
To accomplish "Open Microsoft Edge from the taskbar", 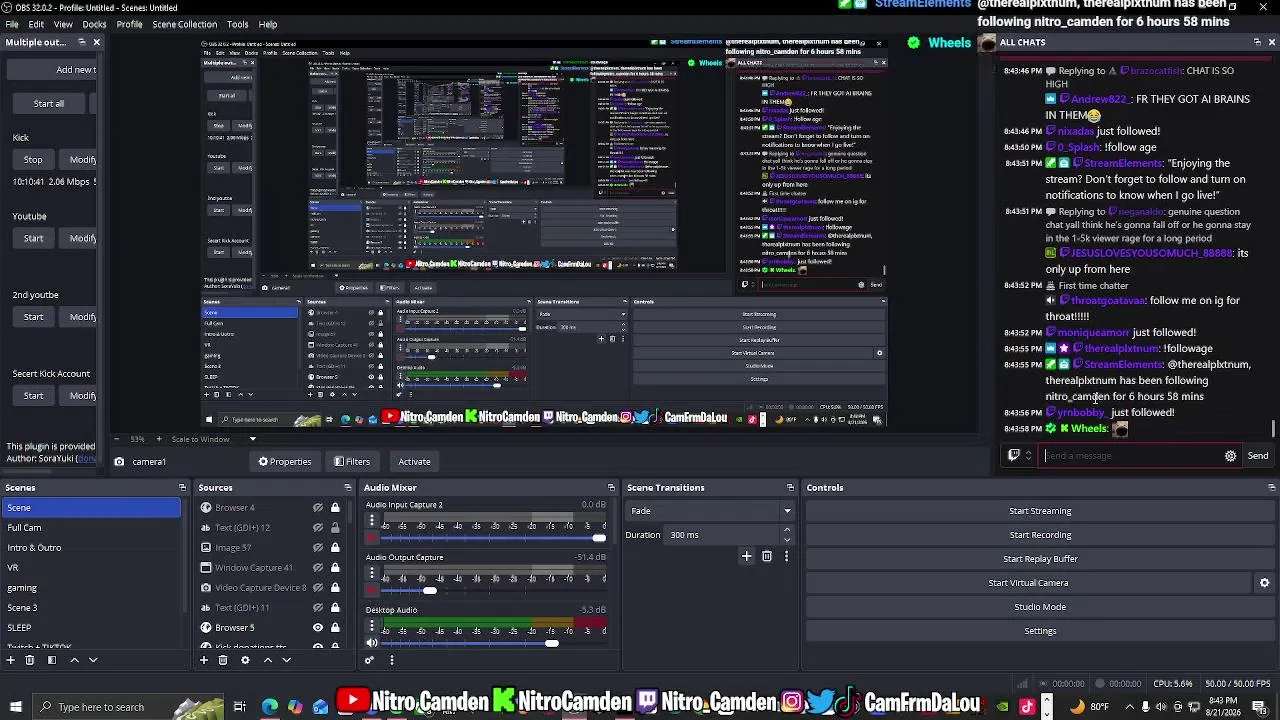I will tap(270, 707).
